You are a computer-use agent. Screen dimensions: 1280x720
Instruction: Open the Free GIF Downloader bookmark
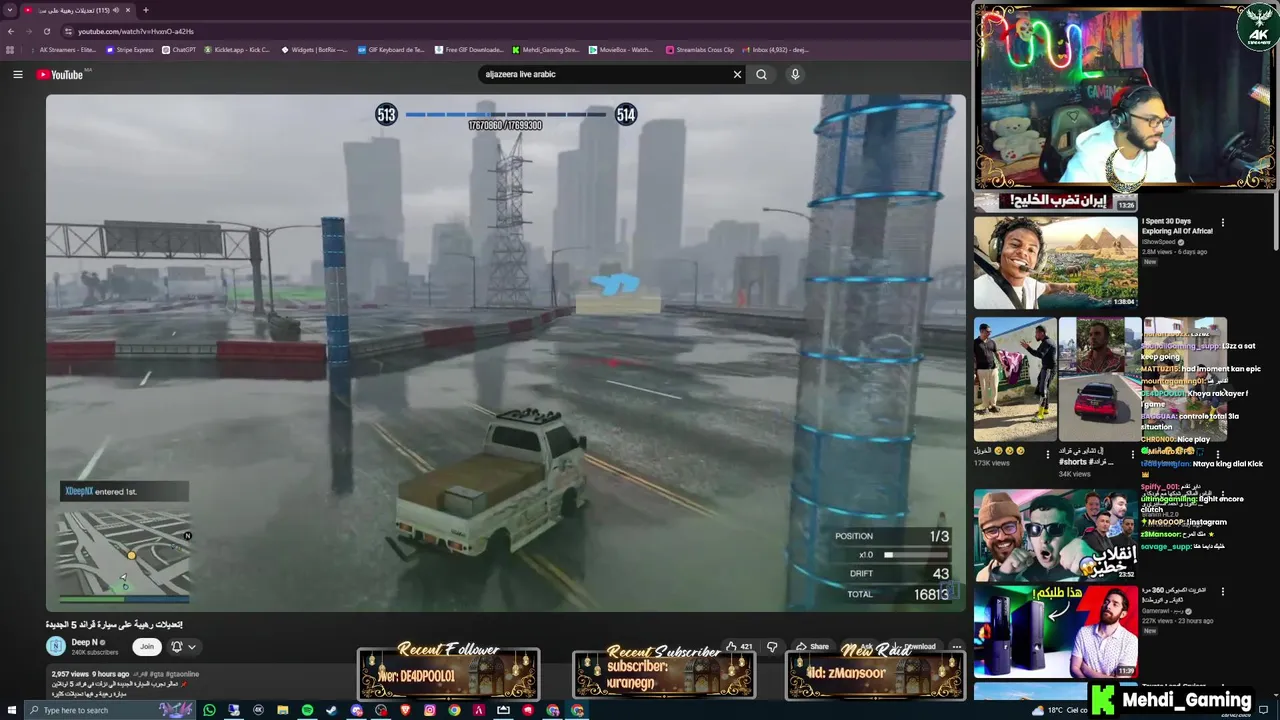469,49
